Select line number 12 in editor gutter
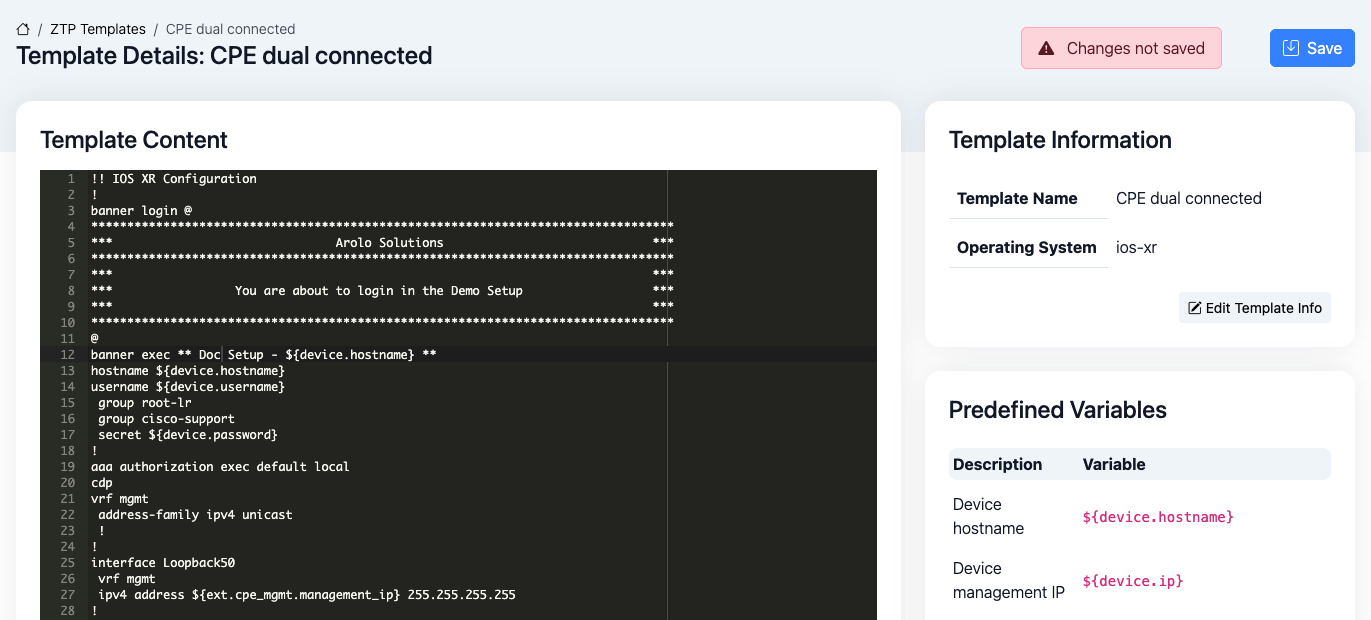Viewport: 1371px width, 620px height. pyautogui.click(x=68, y=355)
